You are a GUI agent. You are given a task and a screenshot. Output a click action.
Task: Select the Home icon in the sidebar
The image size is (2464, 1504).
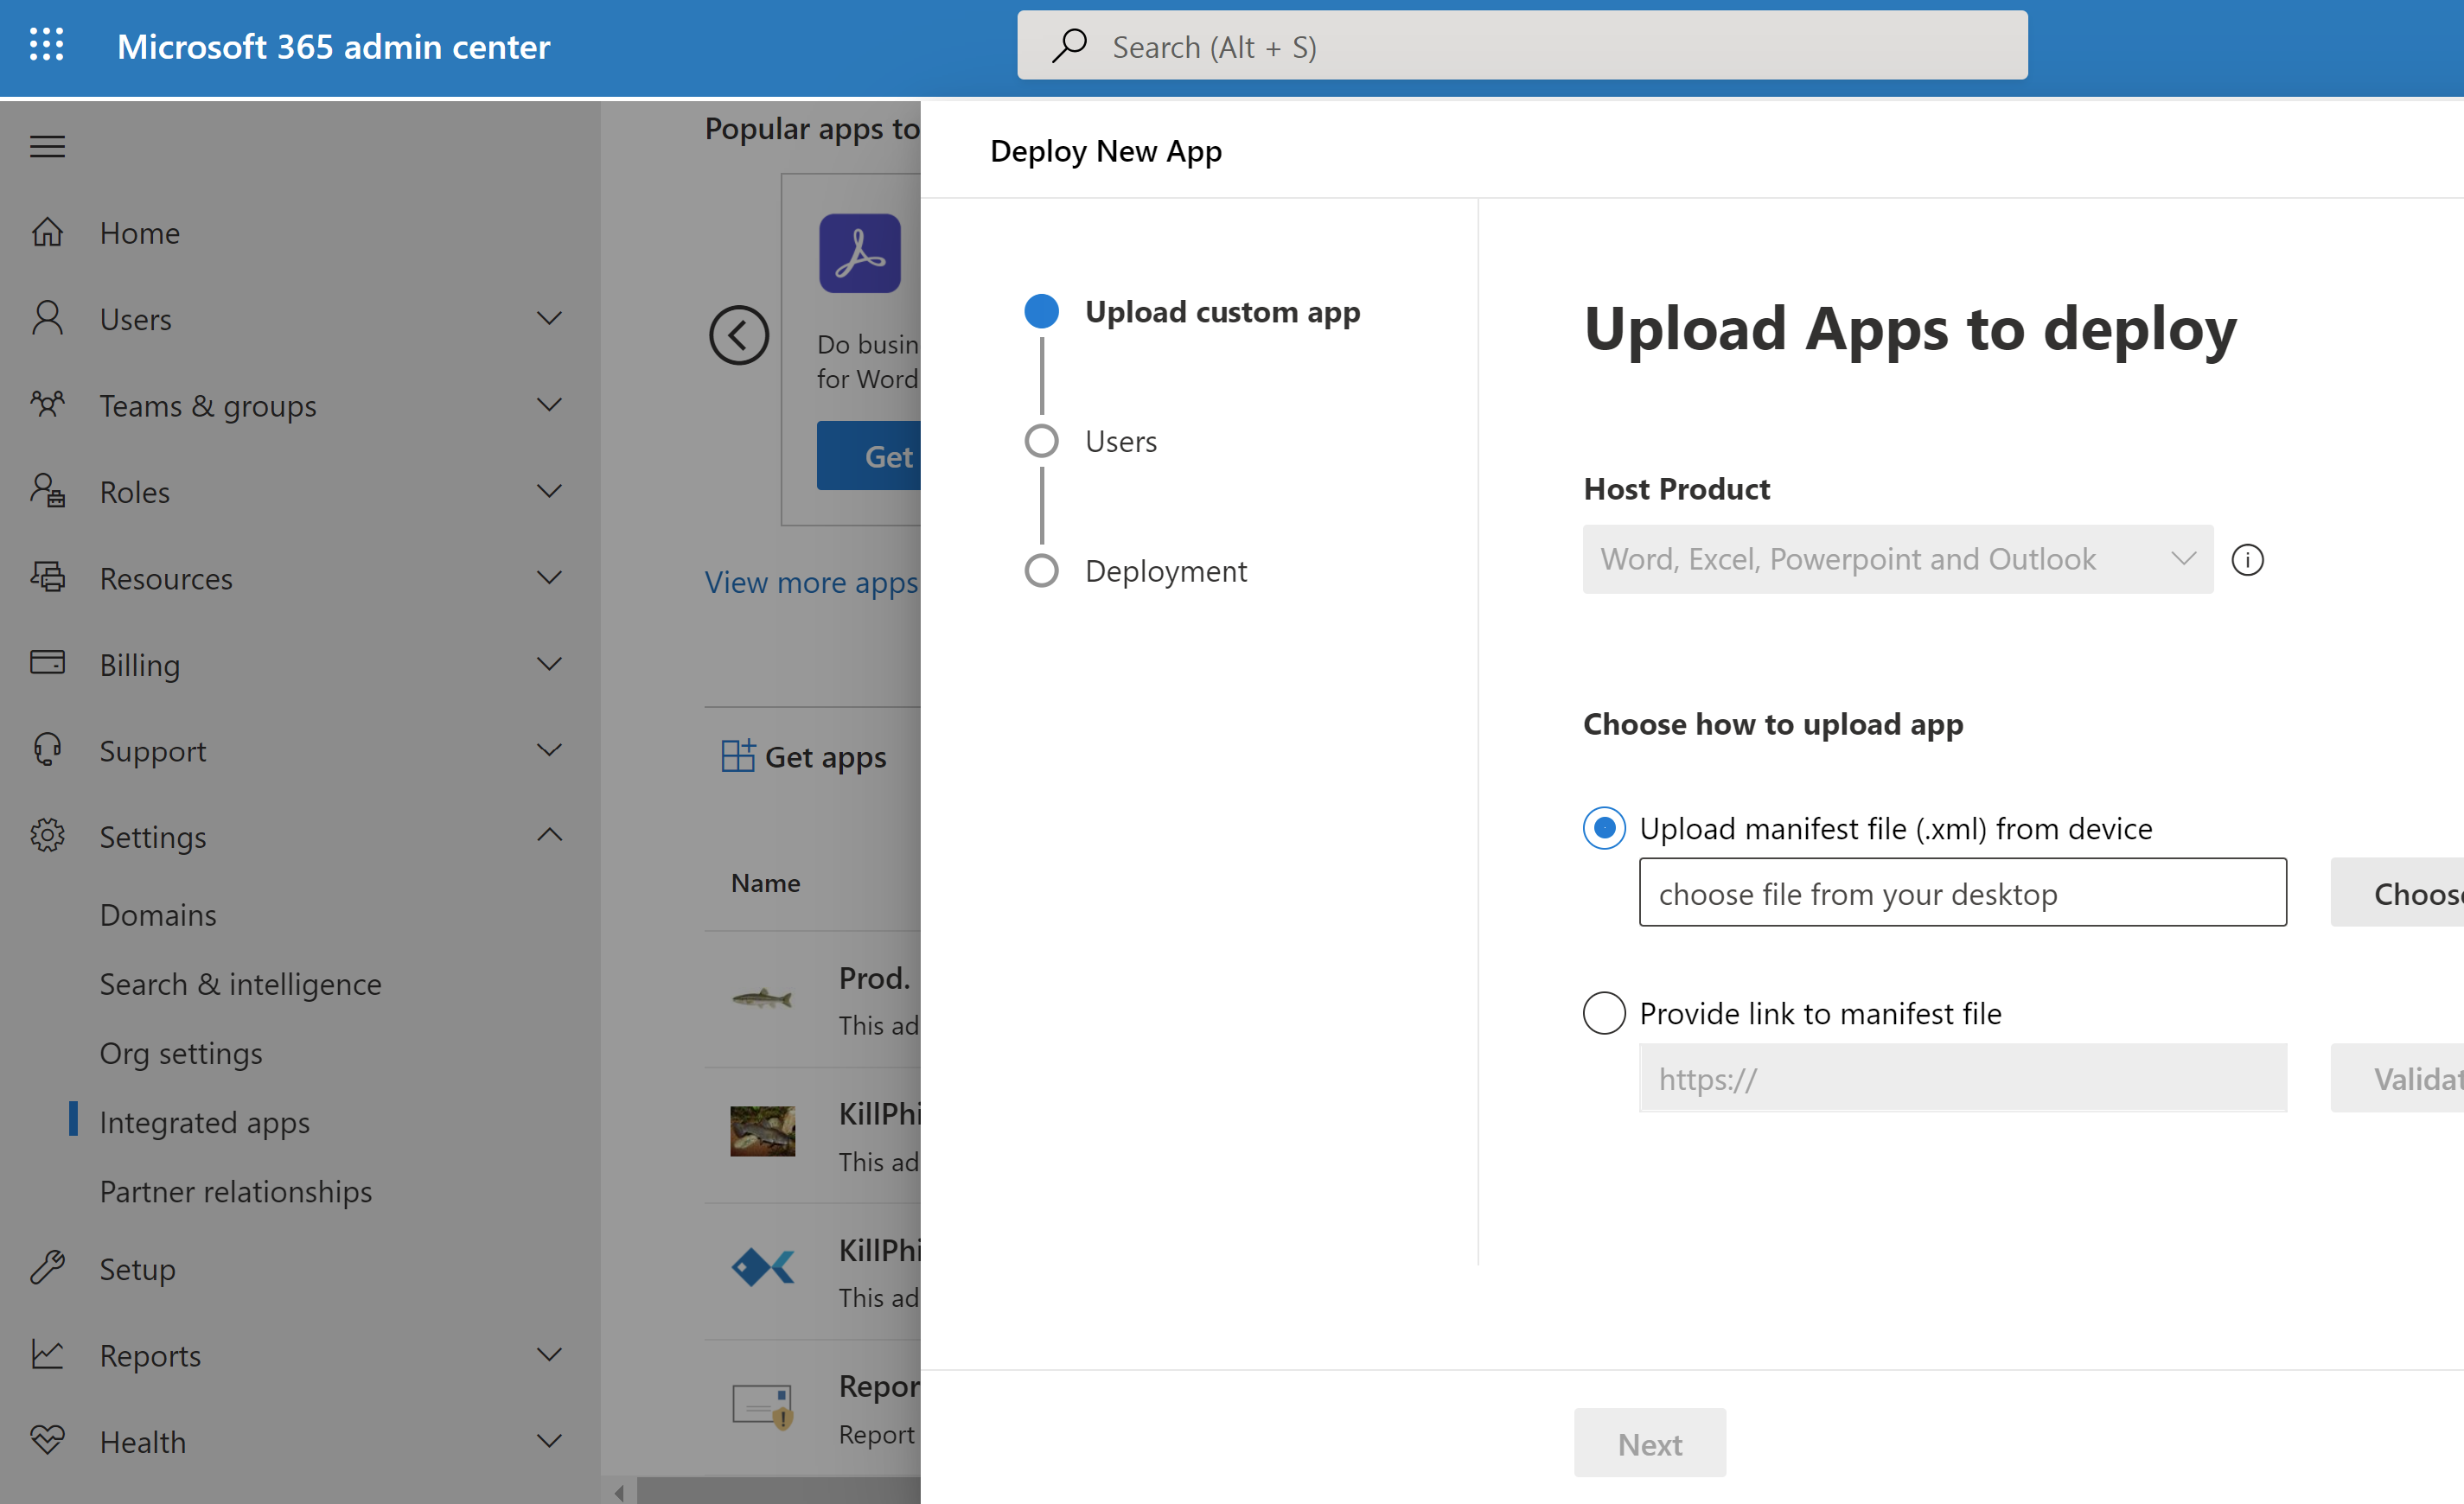point(47,232)
